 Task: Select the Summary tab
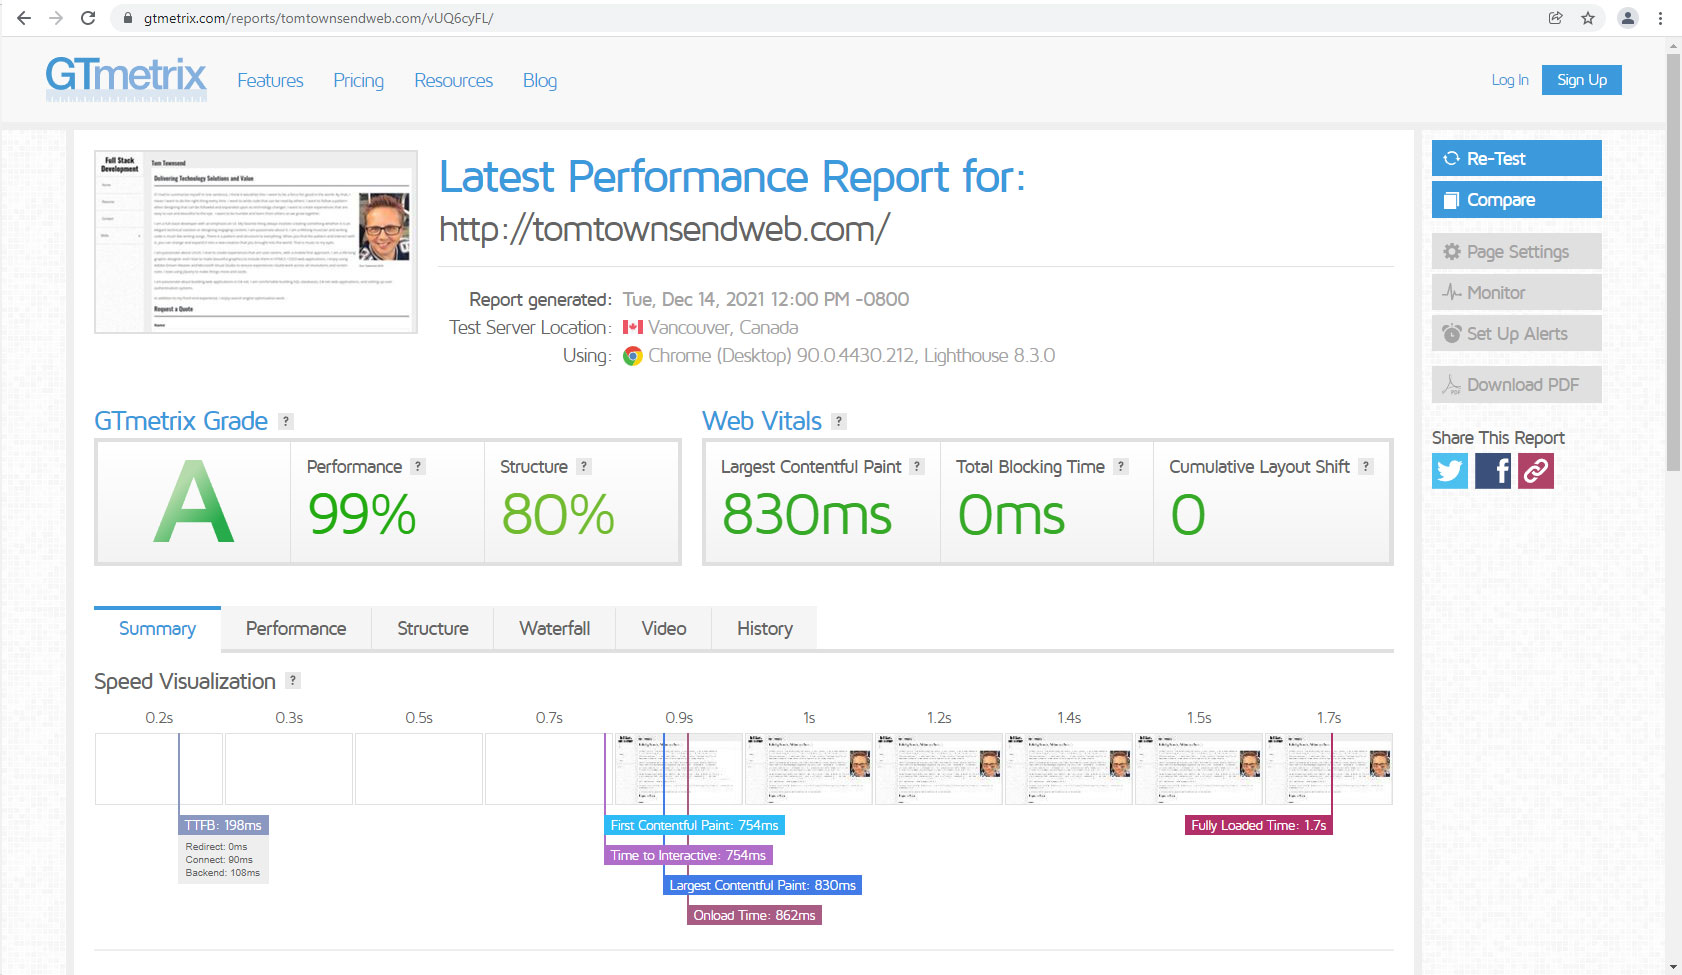[x=157, y=628]
